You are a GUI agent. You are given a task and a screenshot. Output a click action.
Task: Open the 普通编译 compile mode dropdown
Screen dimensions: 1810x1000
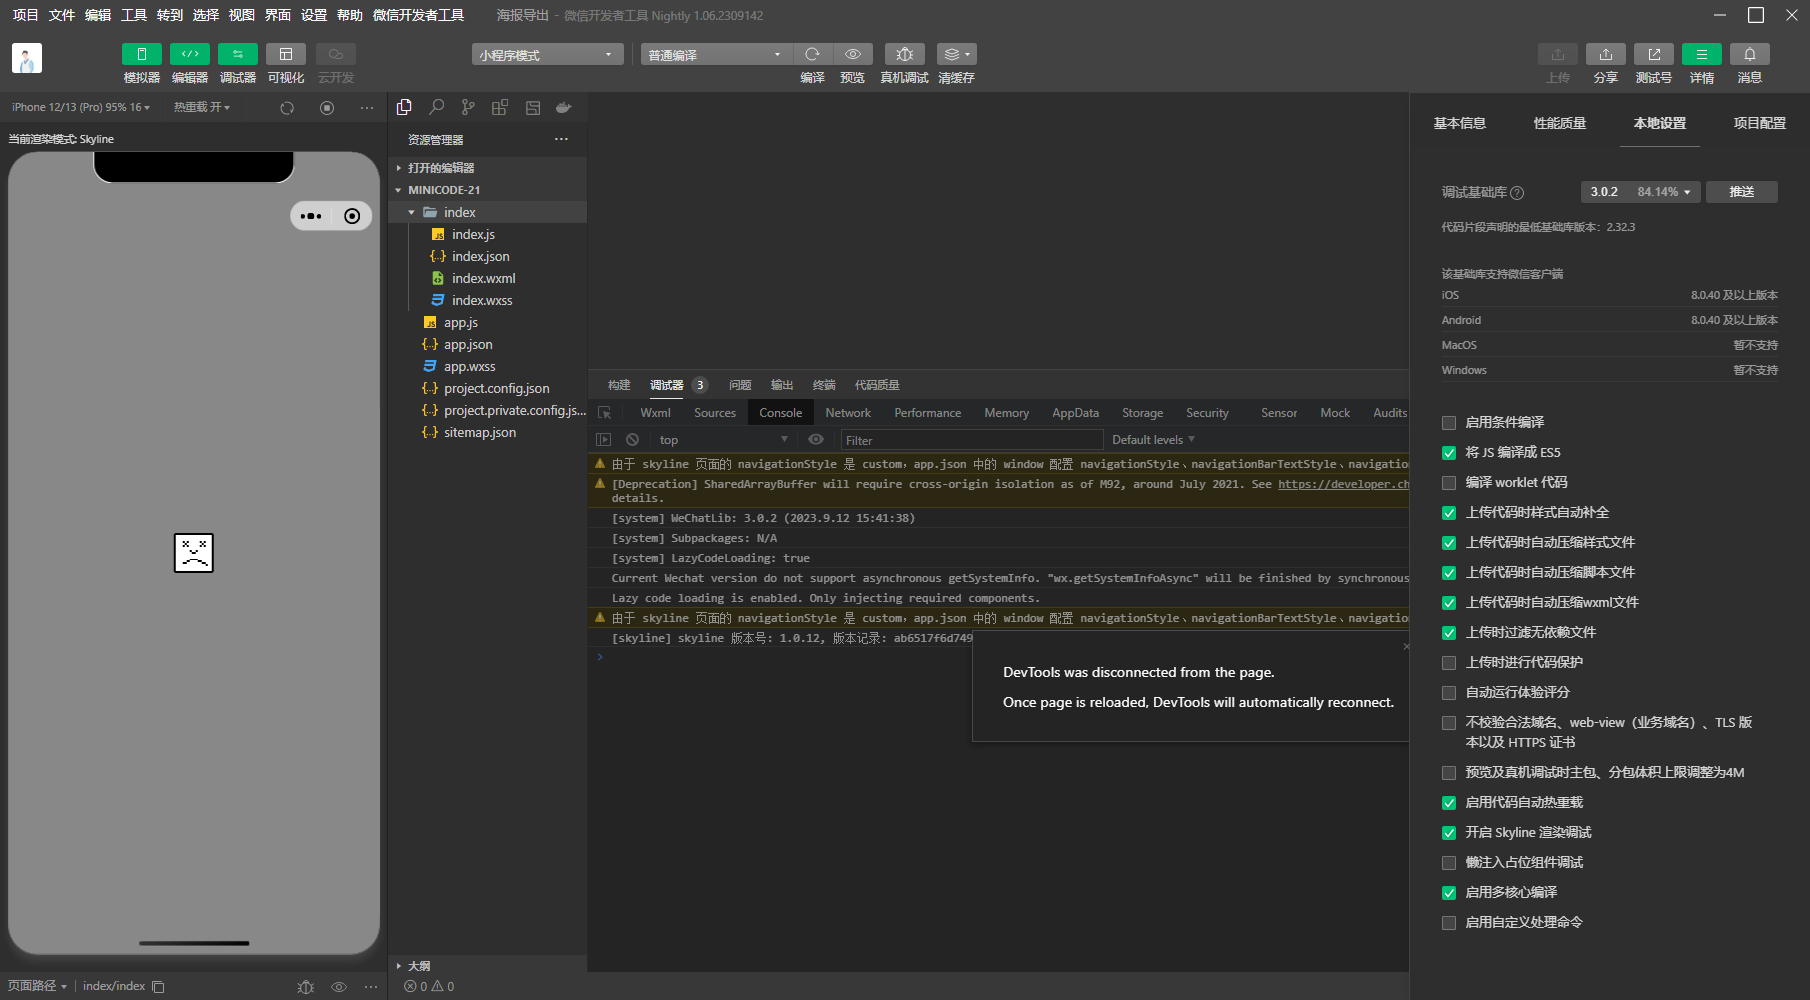[716, 54]
